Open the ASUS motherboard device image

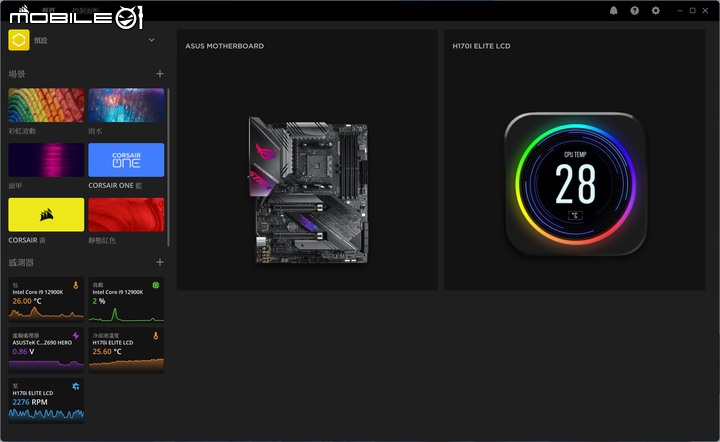[x=309, y=190]
